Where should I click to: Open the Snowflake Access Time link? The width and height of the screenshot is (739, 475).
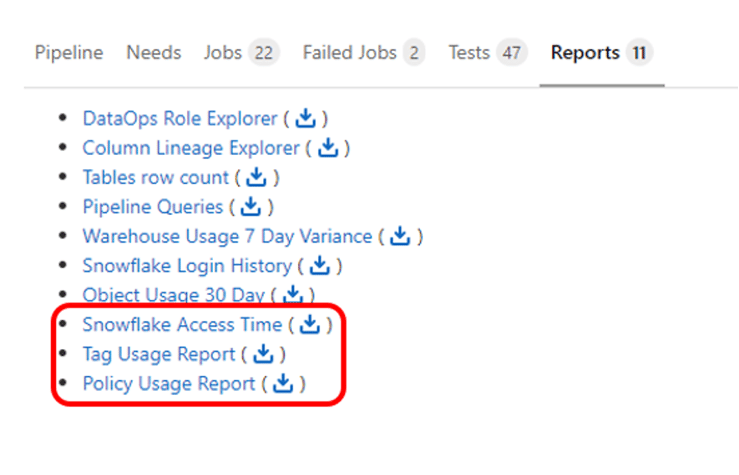point(182,325)
